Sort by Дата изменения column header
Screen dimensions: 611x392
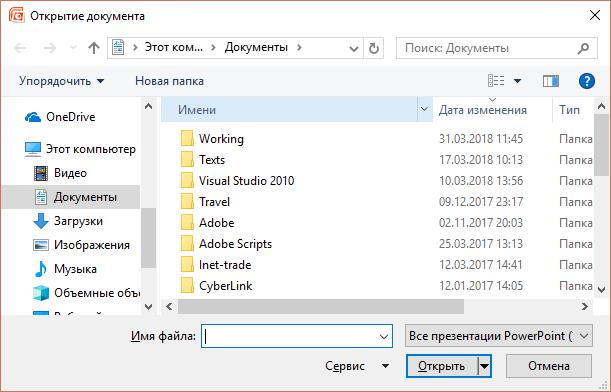(x=492, y=109)
